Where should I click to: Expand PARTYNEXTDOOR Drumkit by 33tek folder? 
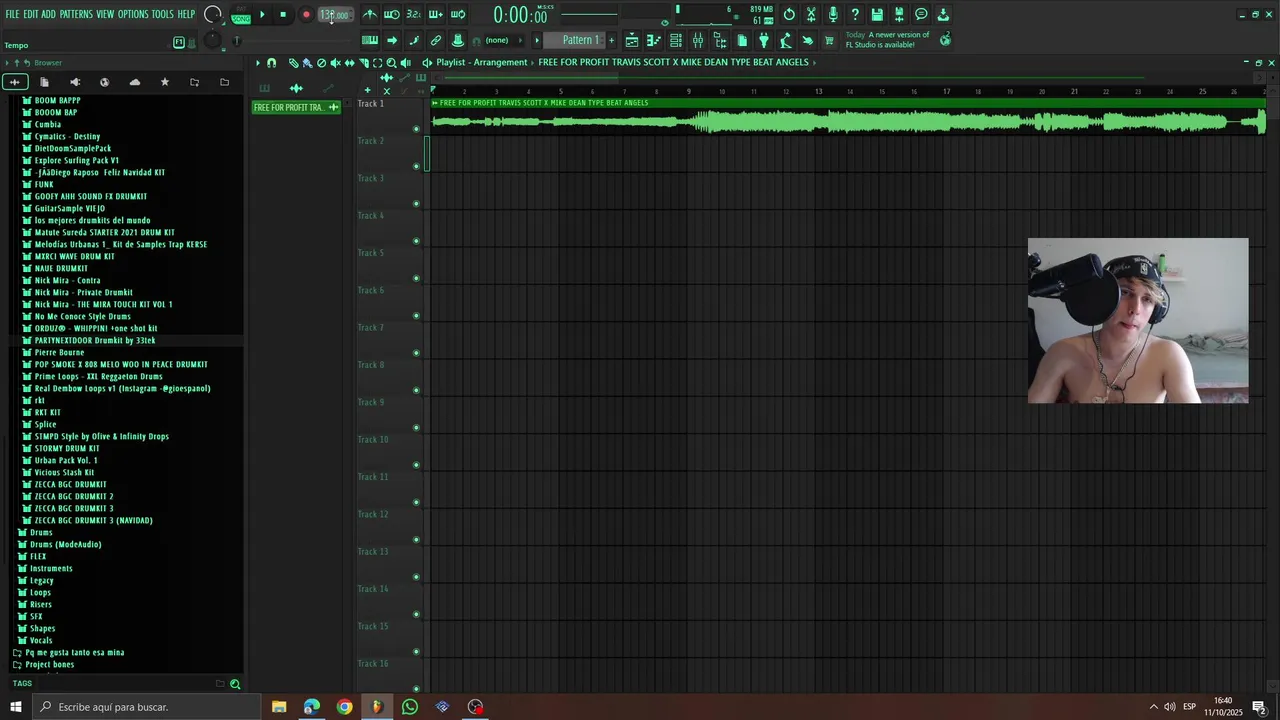click(95, 340)
